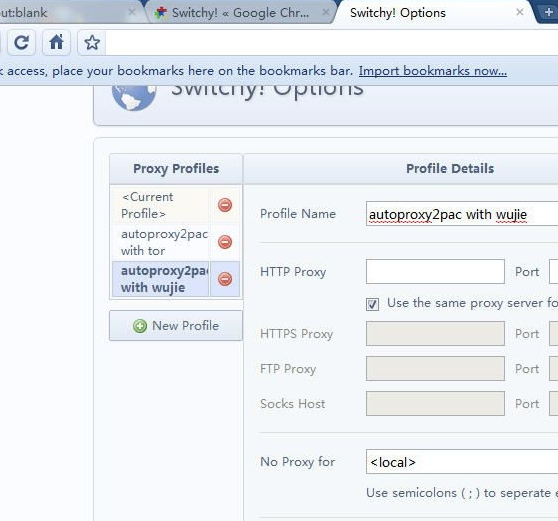Switch to the Switchy! Google Chrome tab
This screenshot has height=521, width=558.
(239, 13)
